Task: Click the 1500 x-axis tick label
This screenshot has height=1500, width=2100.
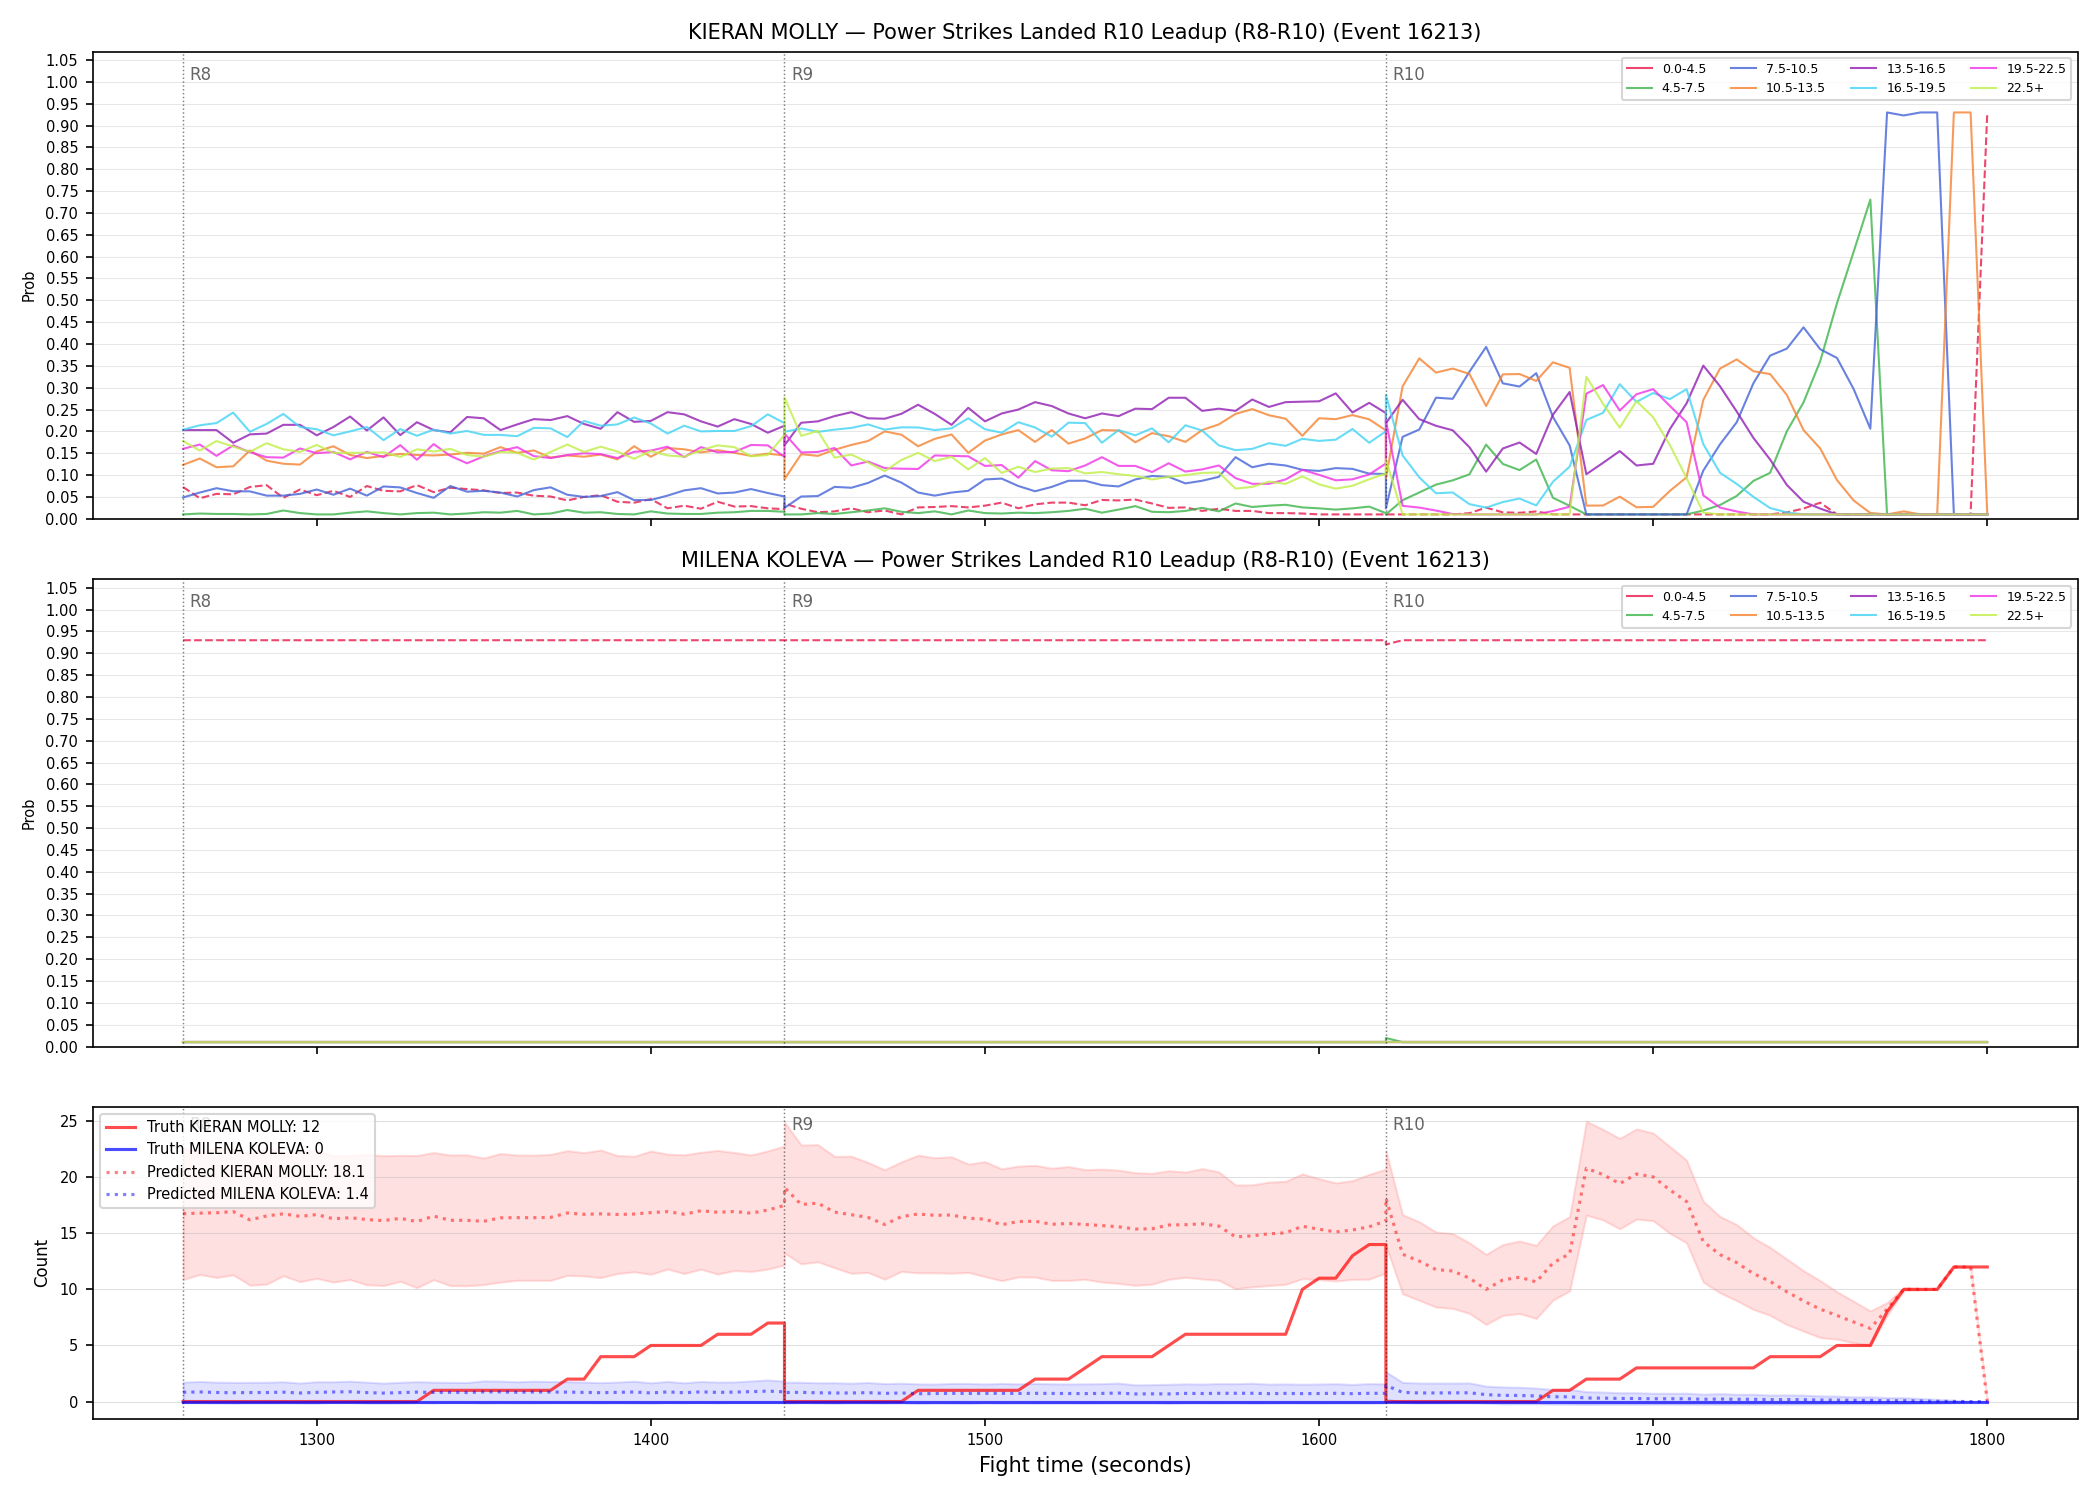Action: 985,1439
